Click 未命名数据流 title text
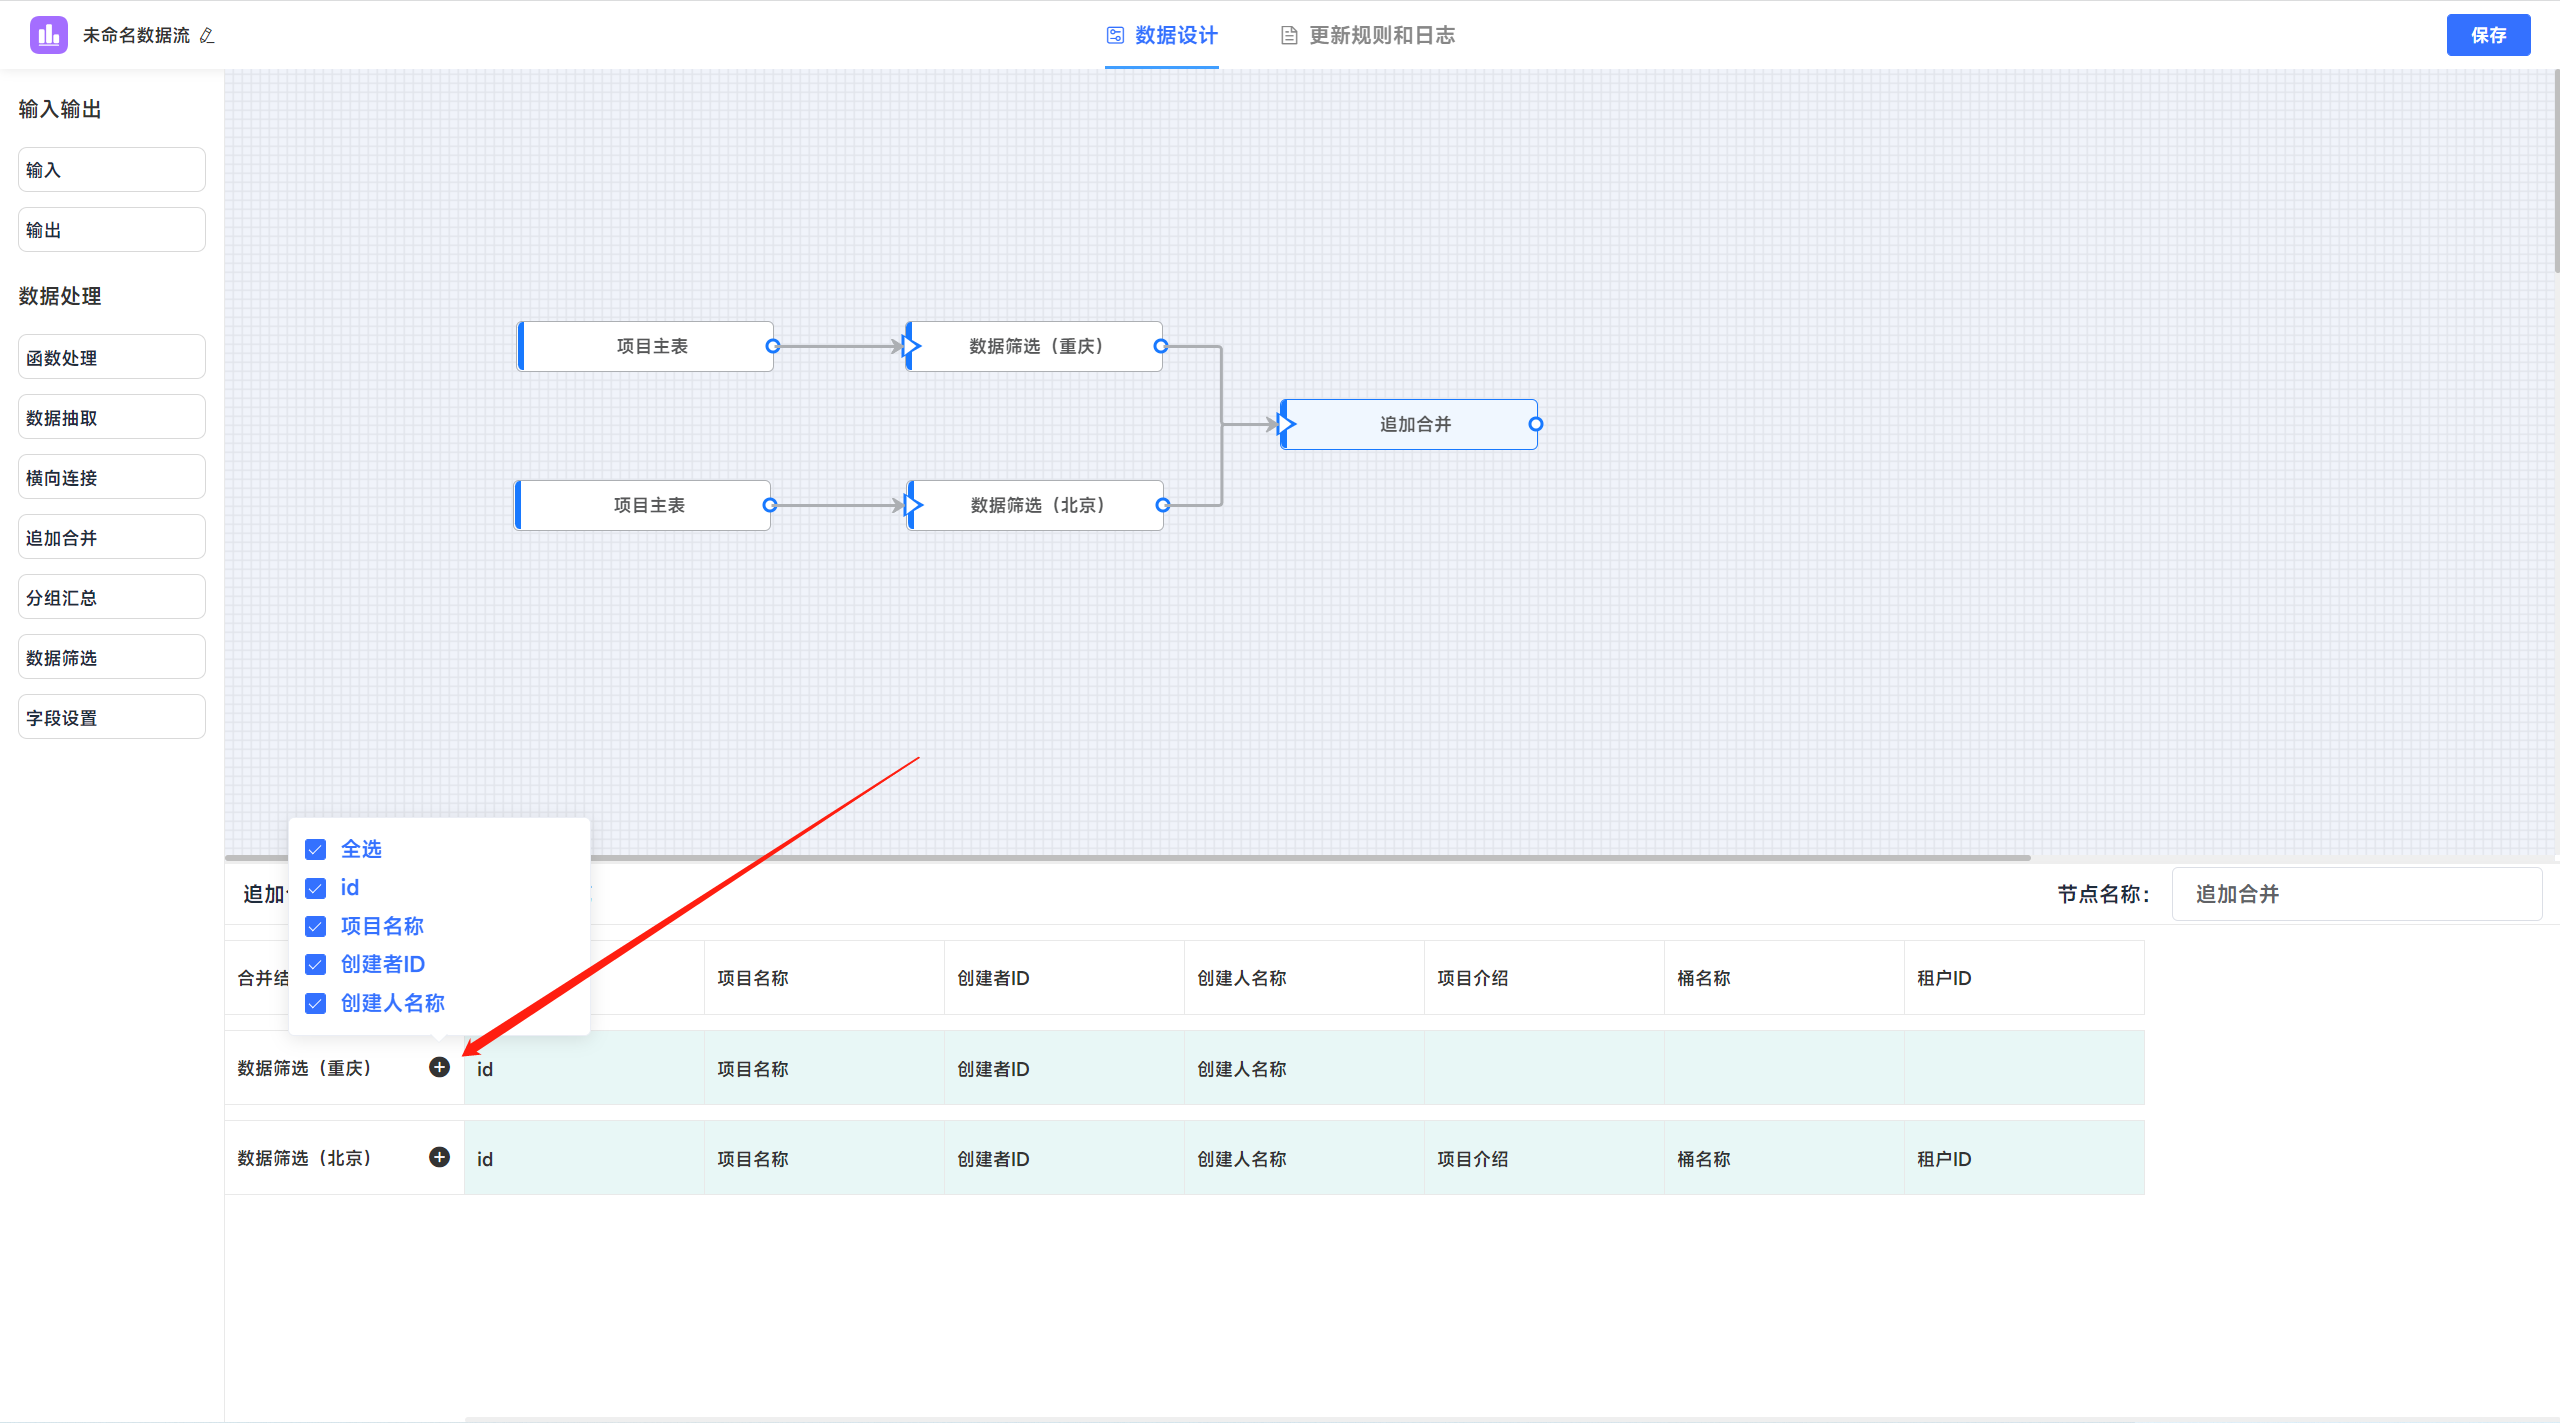This screenshot has width=2560, height=1423. pos(136,36)
